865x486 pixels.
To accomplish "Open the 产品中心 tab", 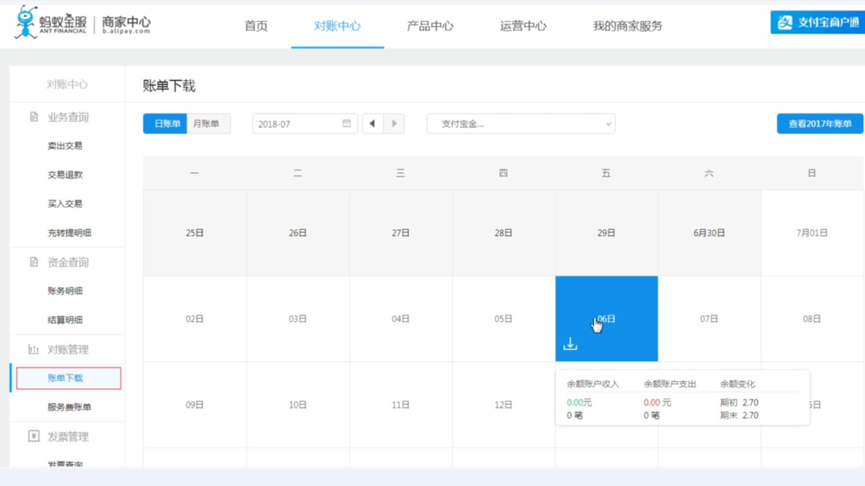I will (x=430, y=26).
